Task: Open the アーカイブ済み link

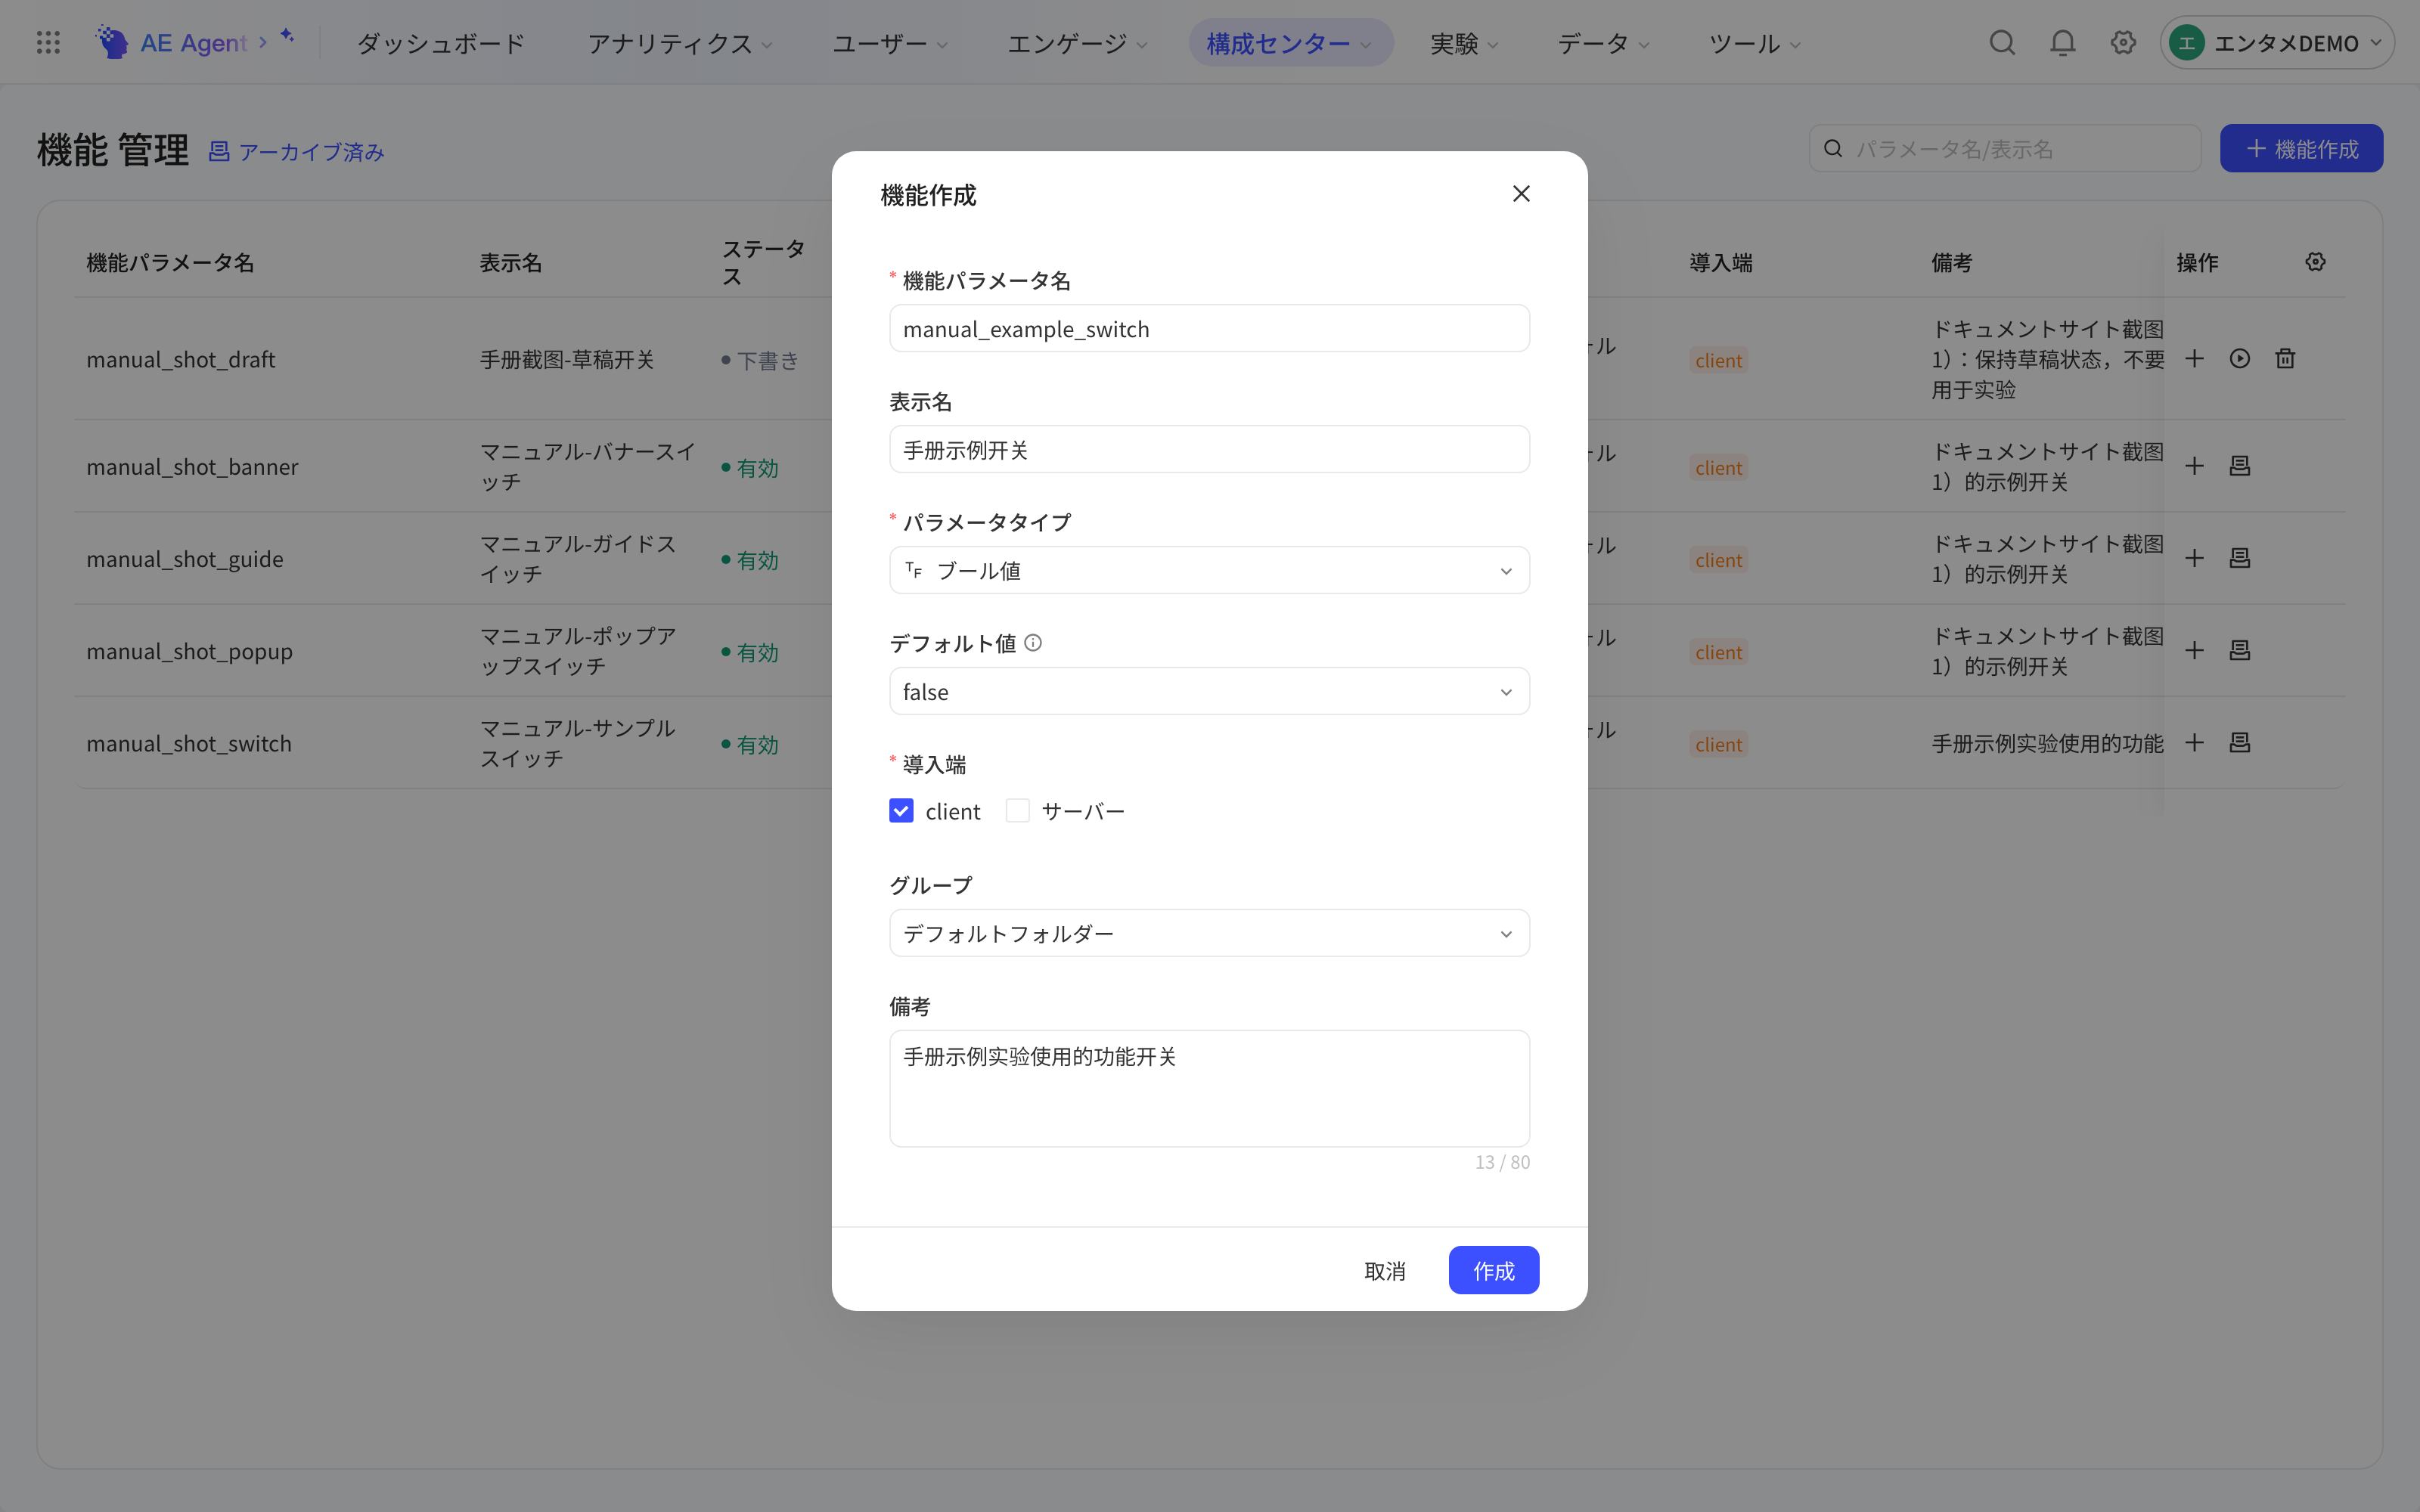Action: (296, 151)
